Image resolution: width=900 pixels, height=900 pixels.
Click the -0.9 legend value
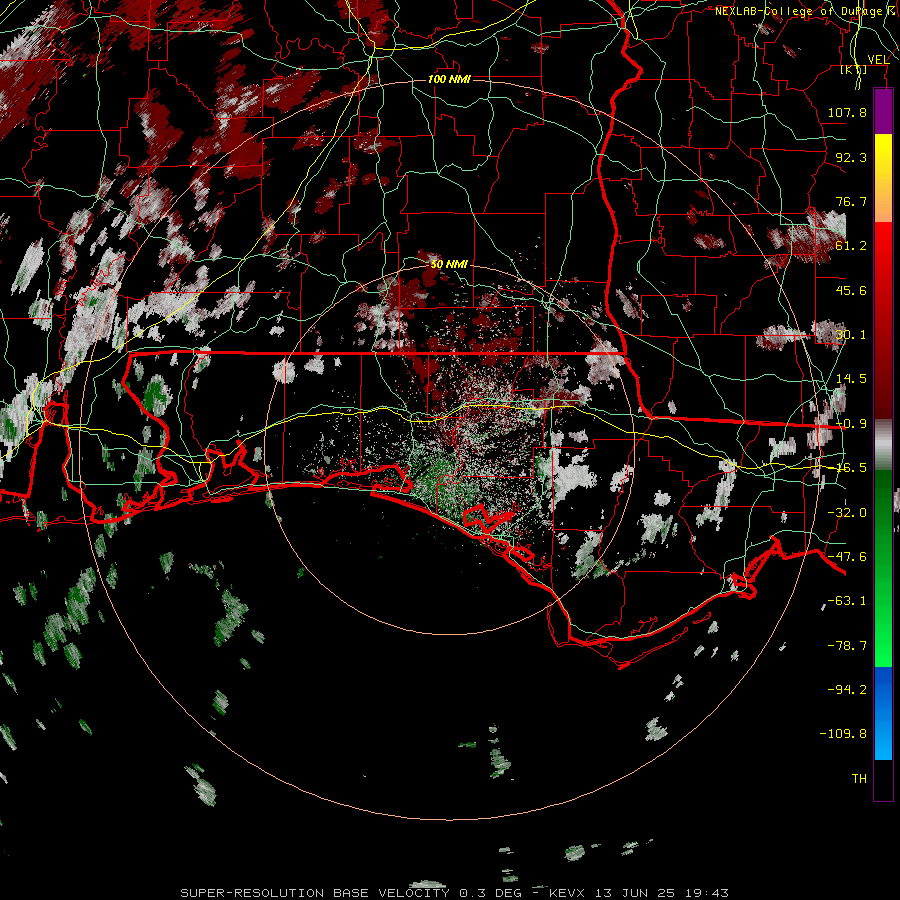pyautogui.click(x=851, y=424)
